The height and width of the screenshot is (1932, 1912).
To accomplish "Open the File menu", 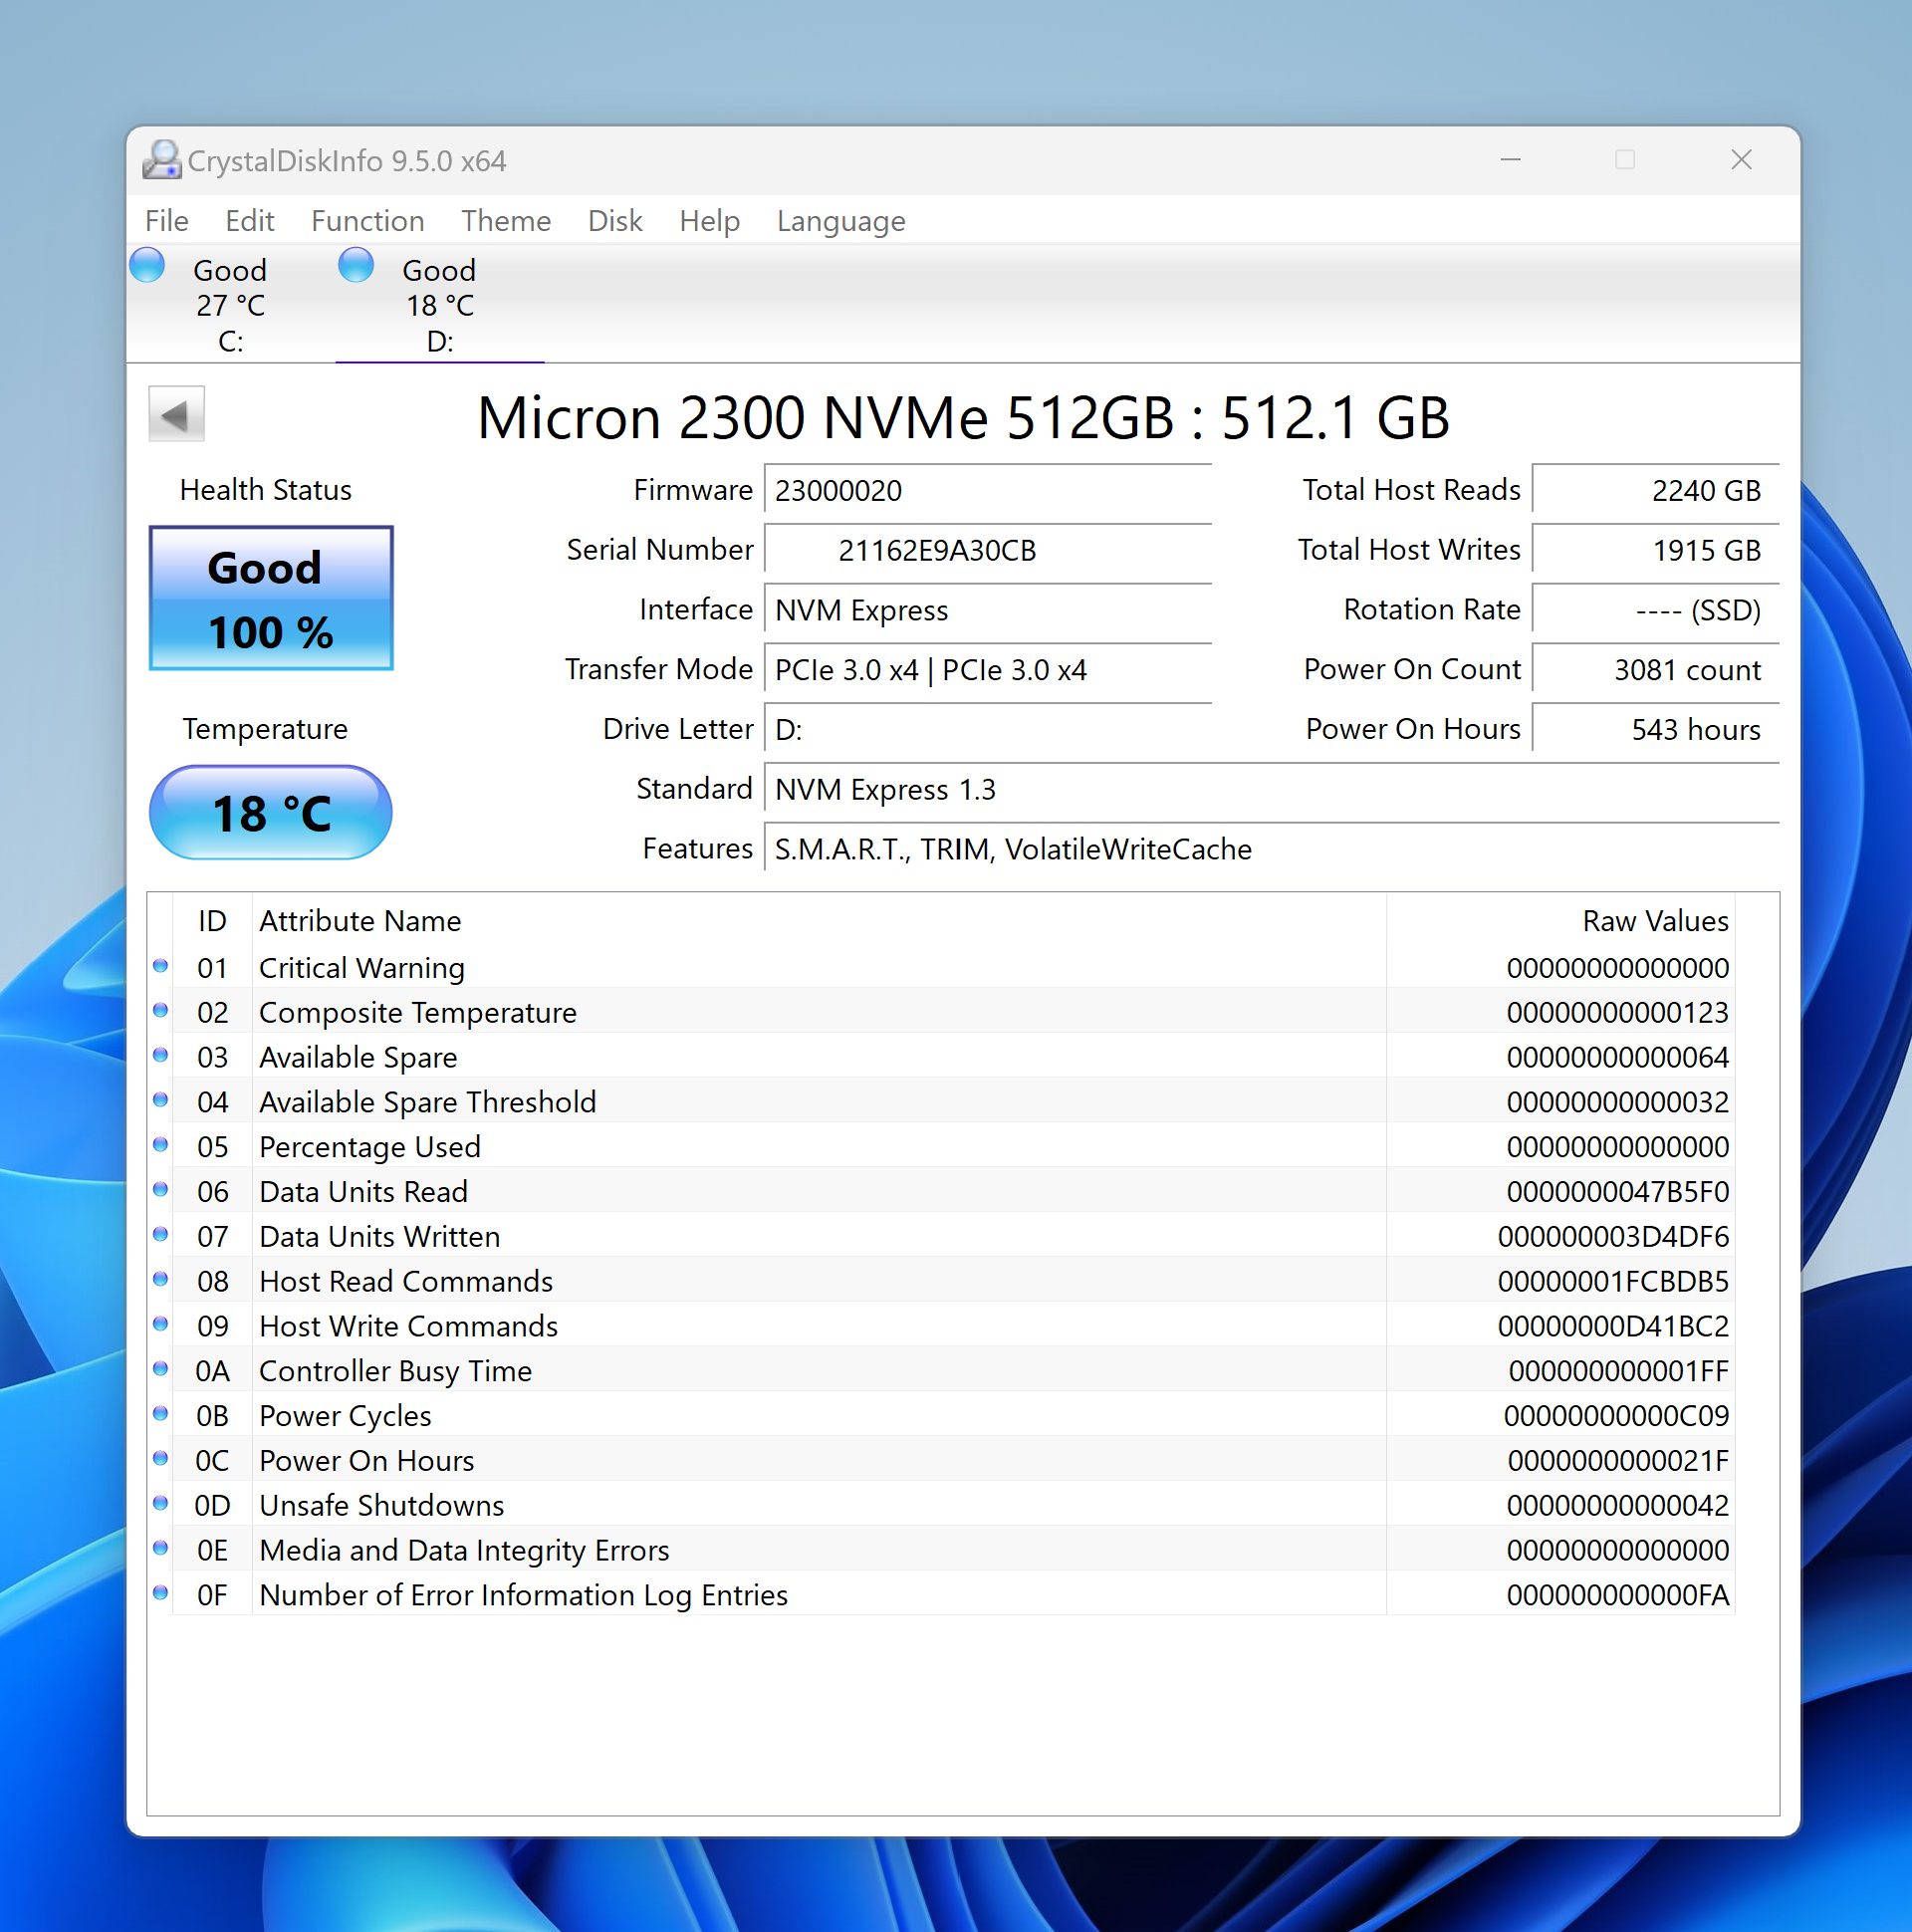I will (166, 220).
